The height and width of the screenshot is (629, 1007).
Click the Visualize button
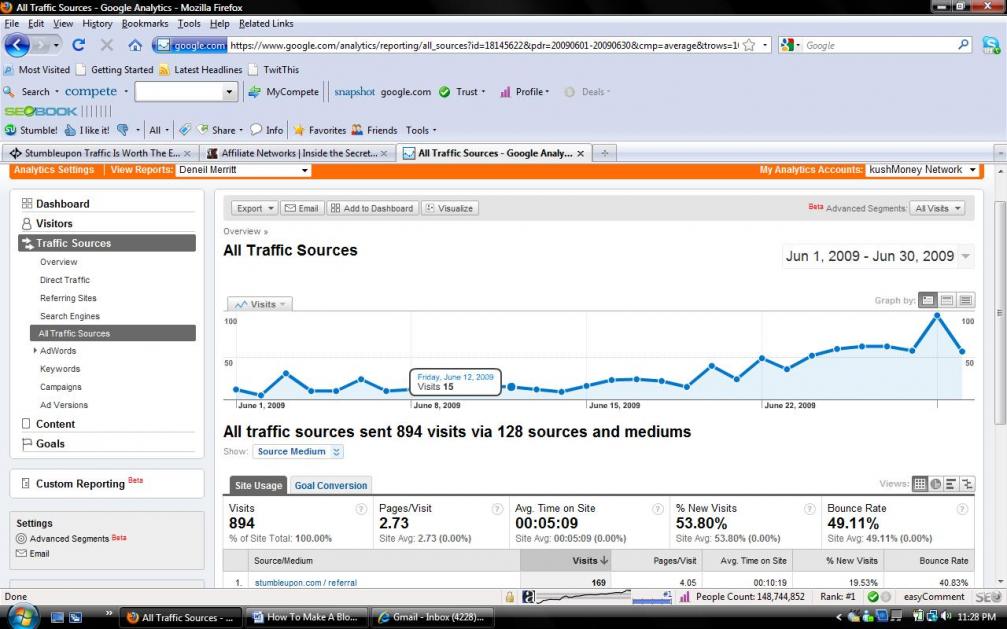[450, 208]
